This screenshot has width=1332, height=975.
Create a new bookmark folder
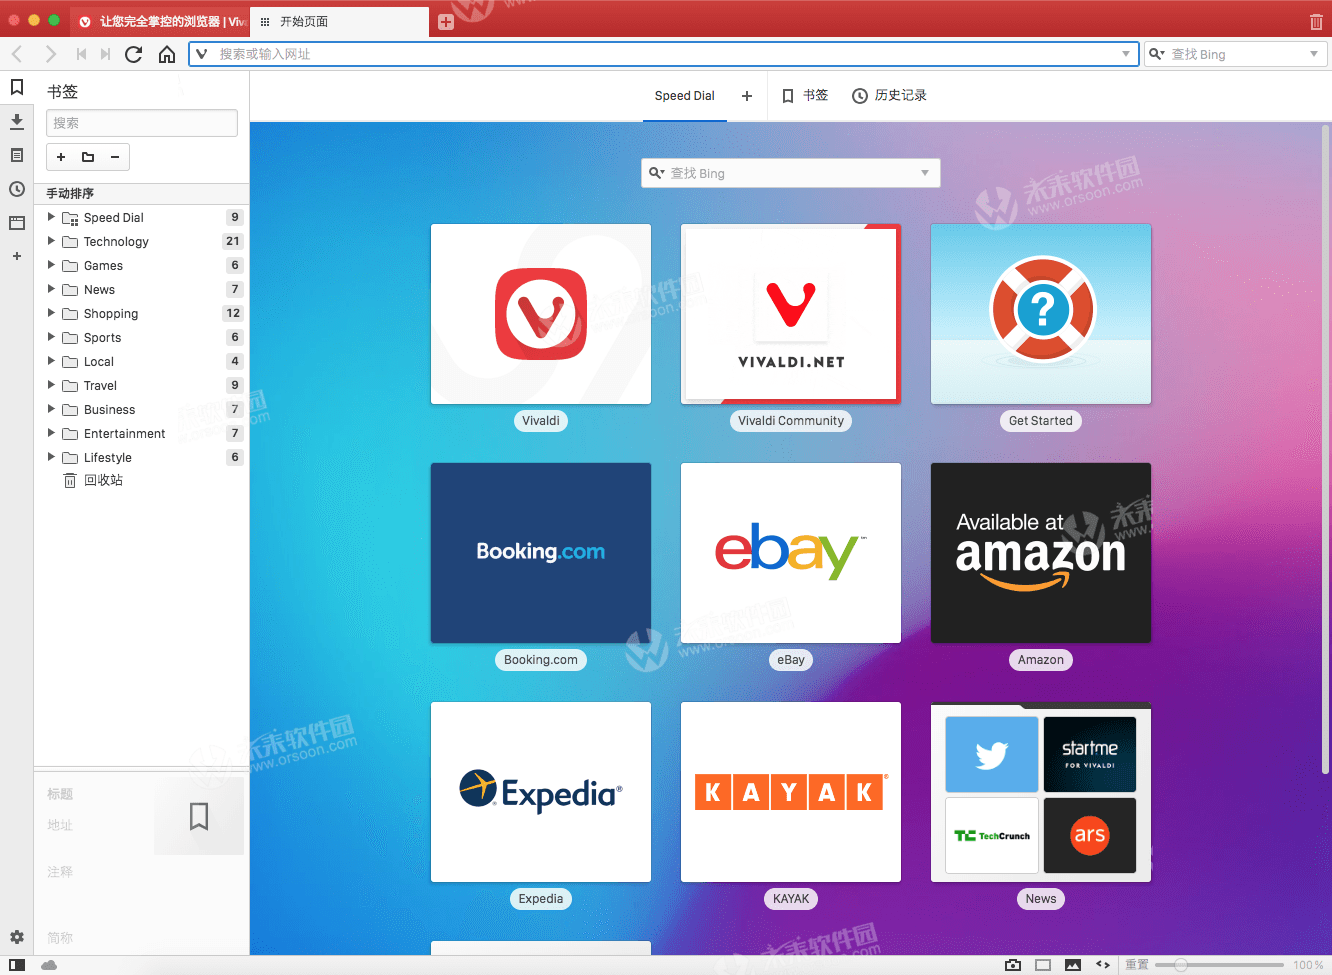88,157
